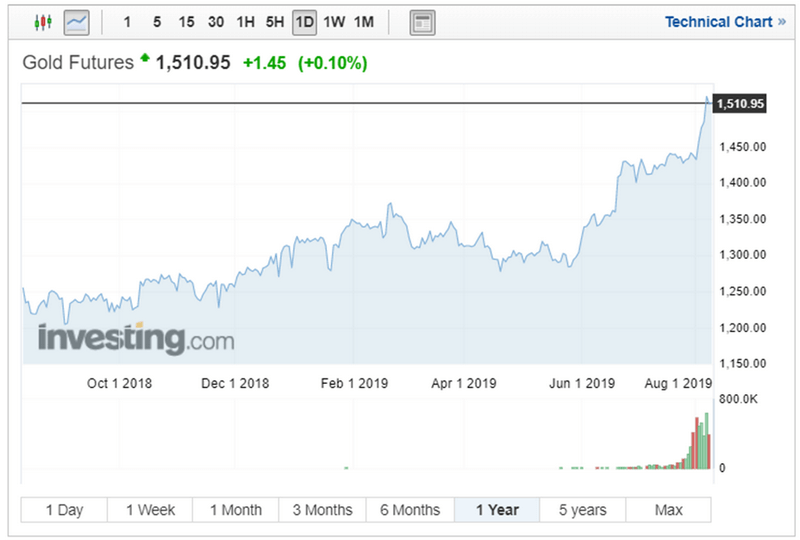Viewport: 800px width, 540px height.
Task: Select the area line chart icon
Action: (x=76, y=21)
